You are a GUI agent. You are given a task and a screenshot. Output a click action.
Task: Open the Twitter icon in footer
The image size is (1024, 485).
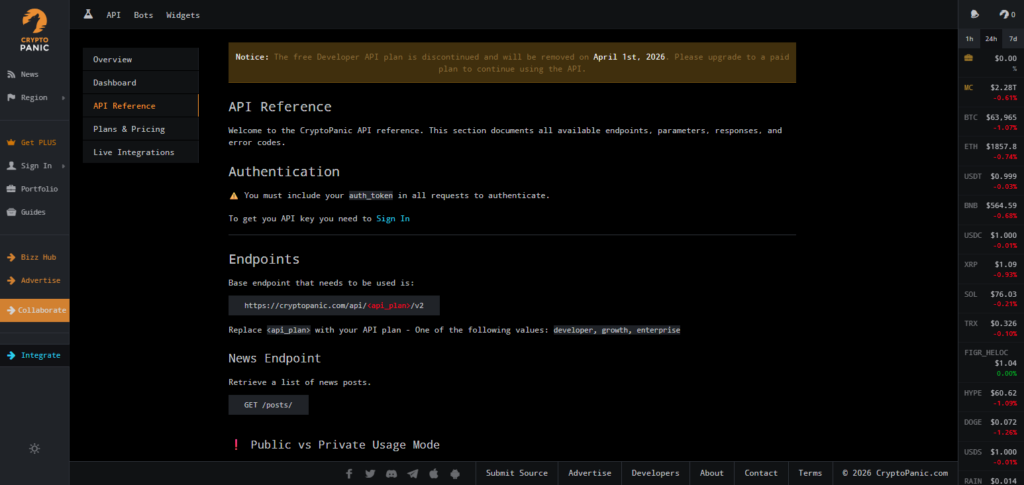[x=370, y=473]
